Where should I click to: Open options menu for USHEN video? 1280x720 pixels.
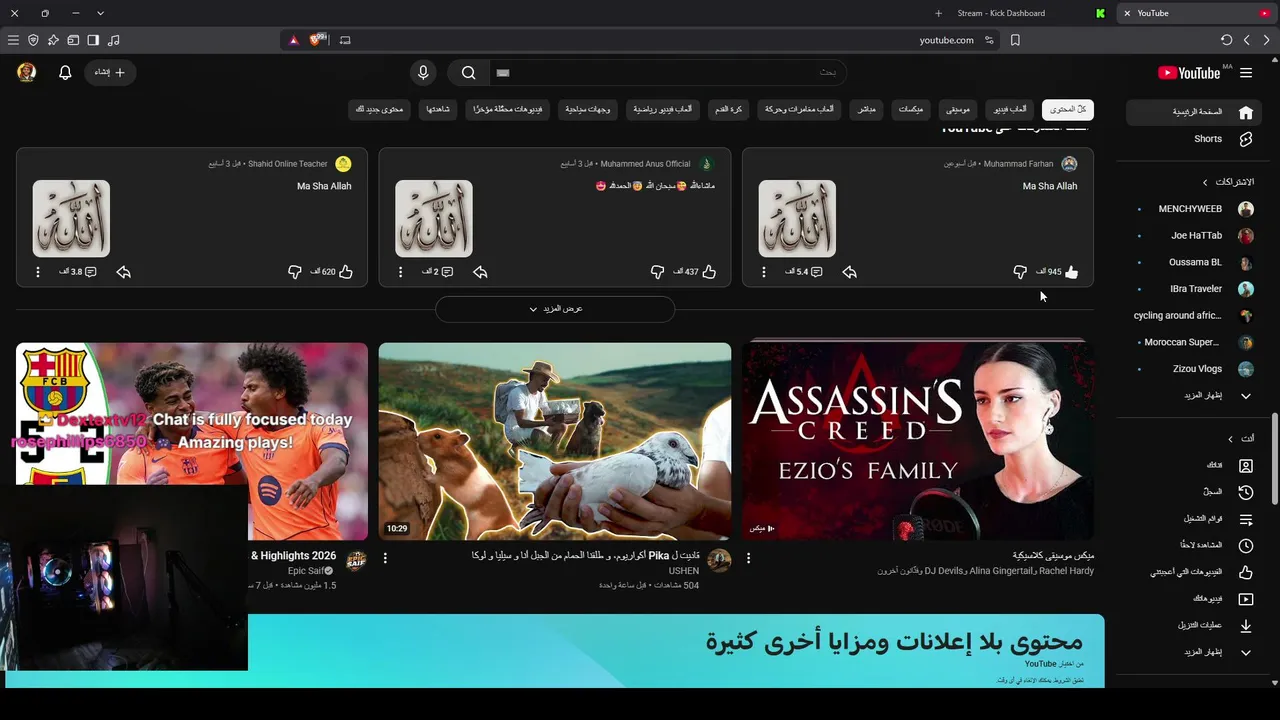click(385, 558)
